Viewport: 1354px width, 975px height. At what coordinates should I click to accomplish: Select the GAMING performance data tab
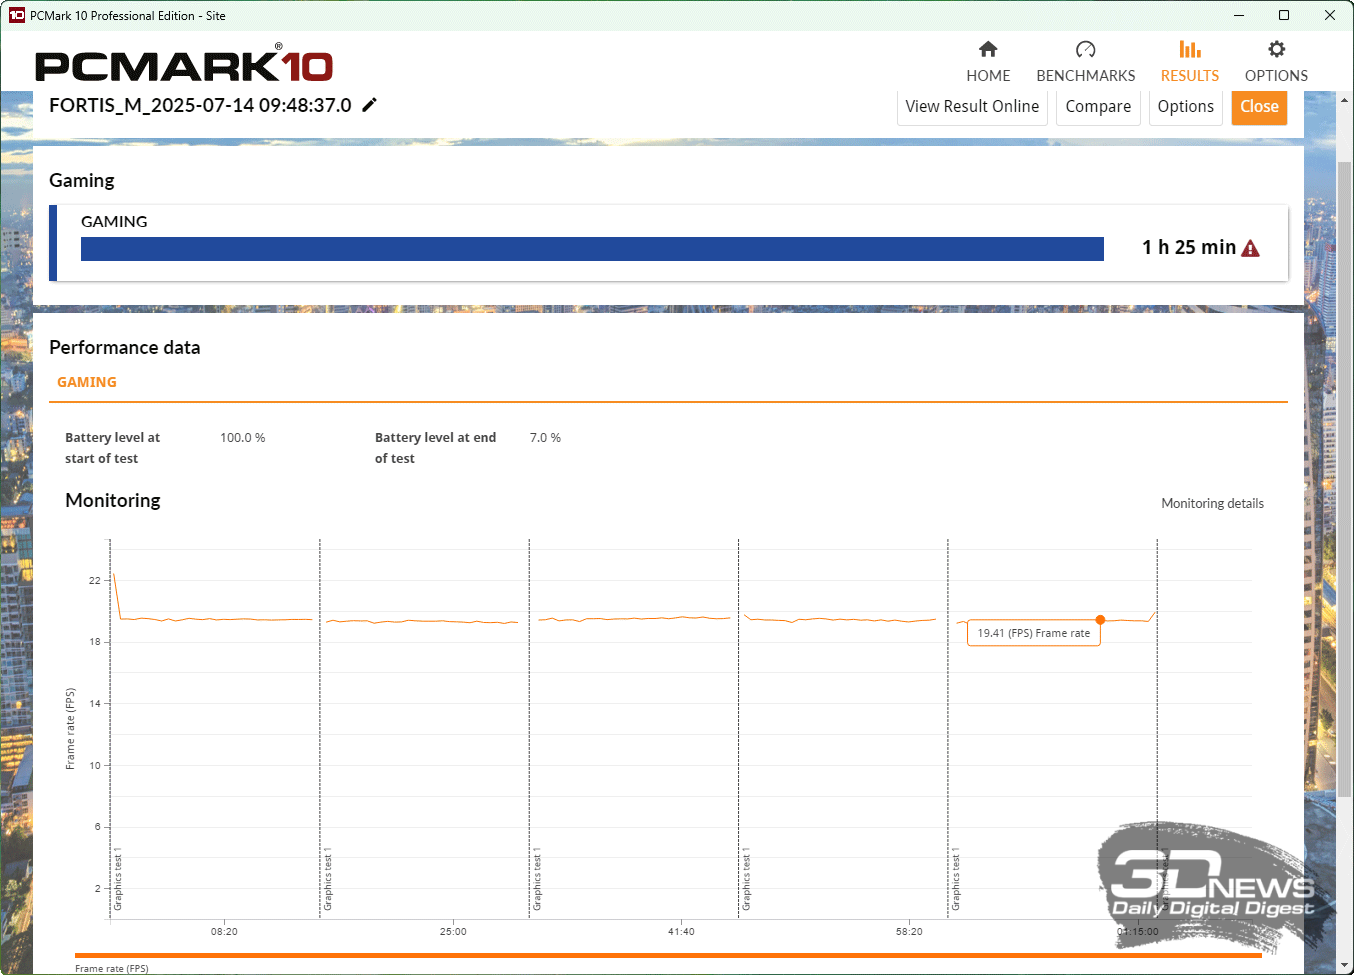[x=87, y=382]
